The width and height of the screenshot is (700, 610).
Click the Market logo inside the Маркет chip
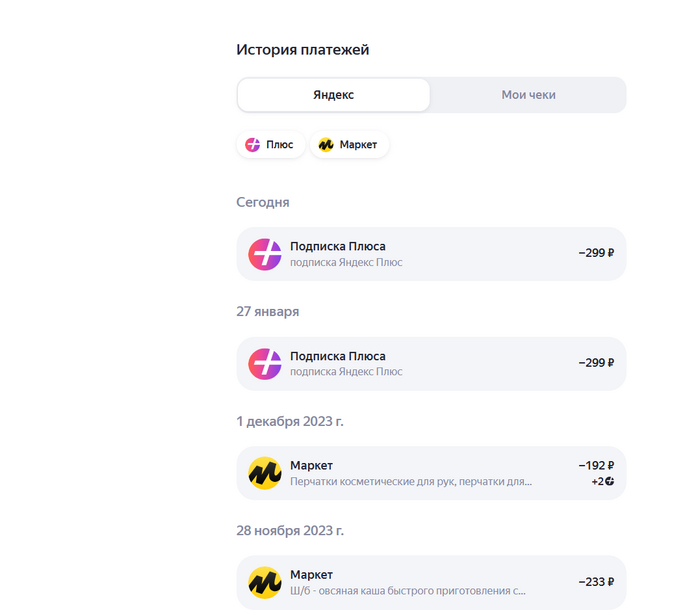tap(326, 145)
